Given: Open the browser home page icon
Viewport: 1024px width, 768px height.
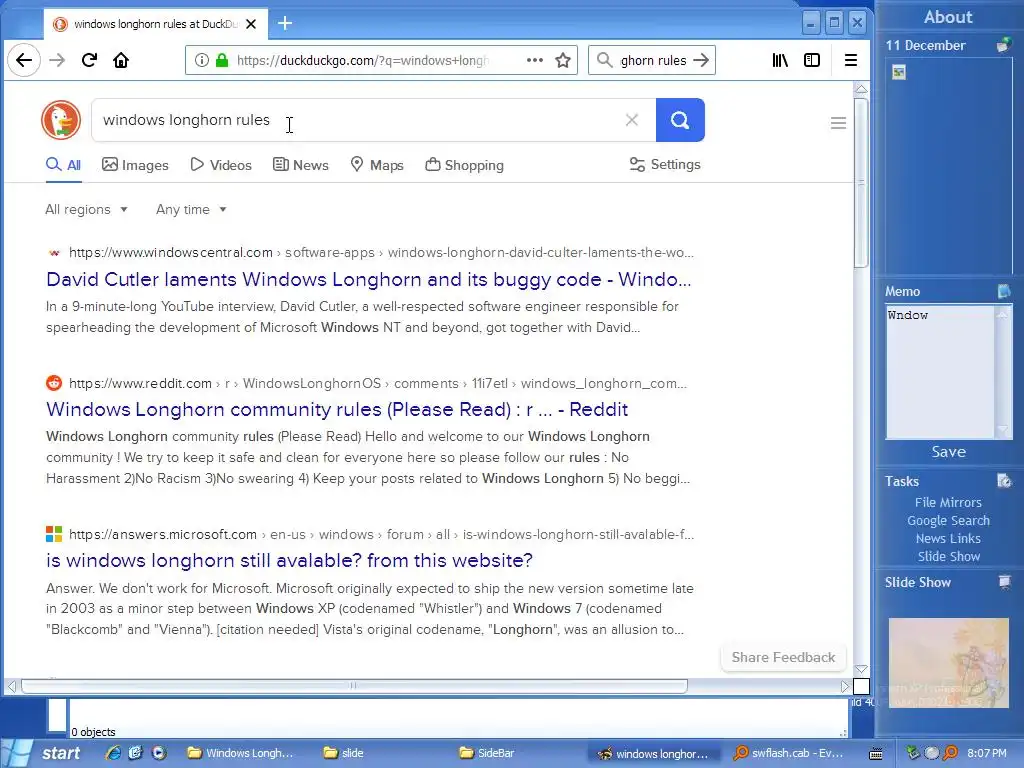Looking at the screenshot, I should pyautogui.click(x=121, y=60).
